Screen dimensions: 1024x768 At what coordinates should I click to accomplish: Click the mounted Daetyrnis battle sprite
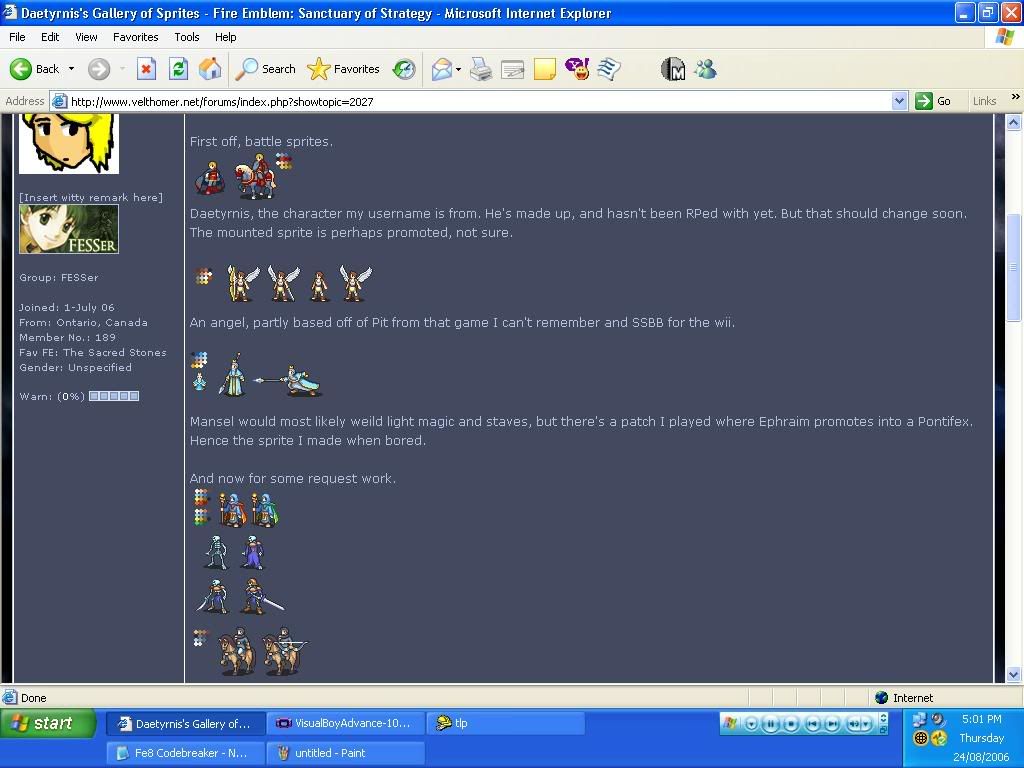pos(255,176)
